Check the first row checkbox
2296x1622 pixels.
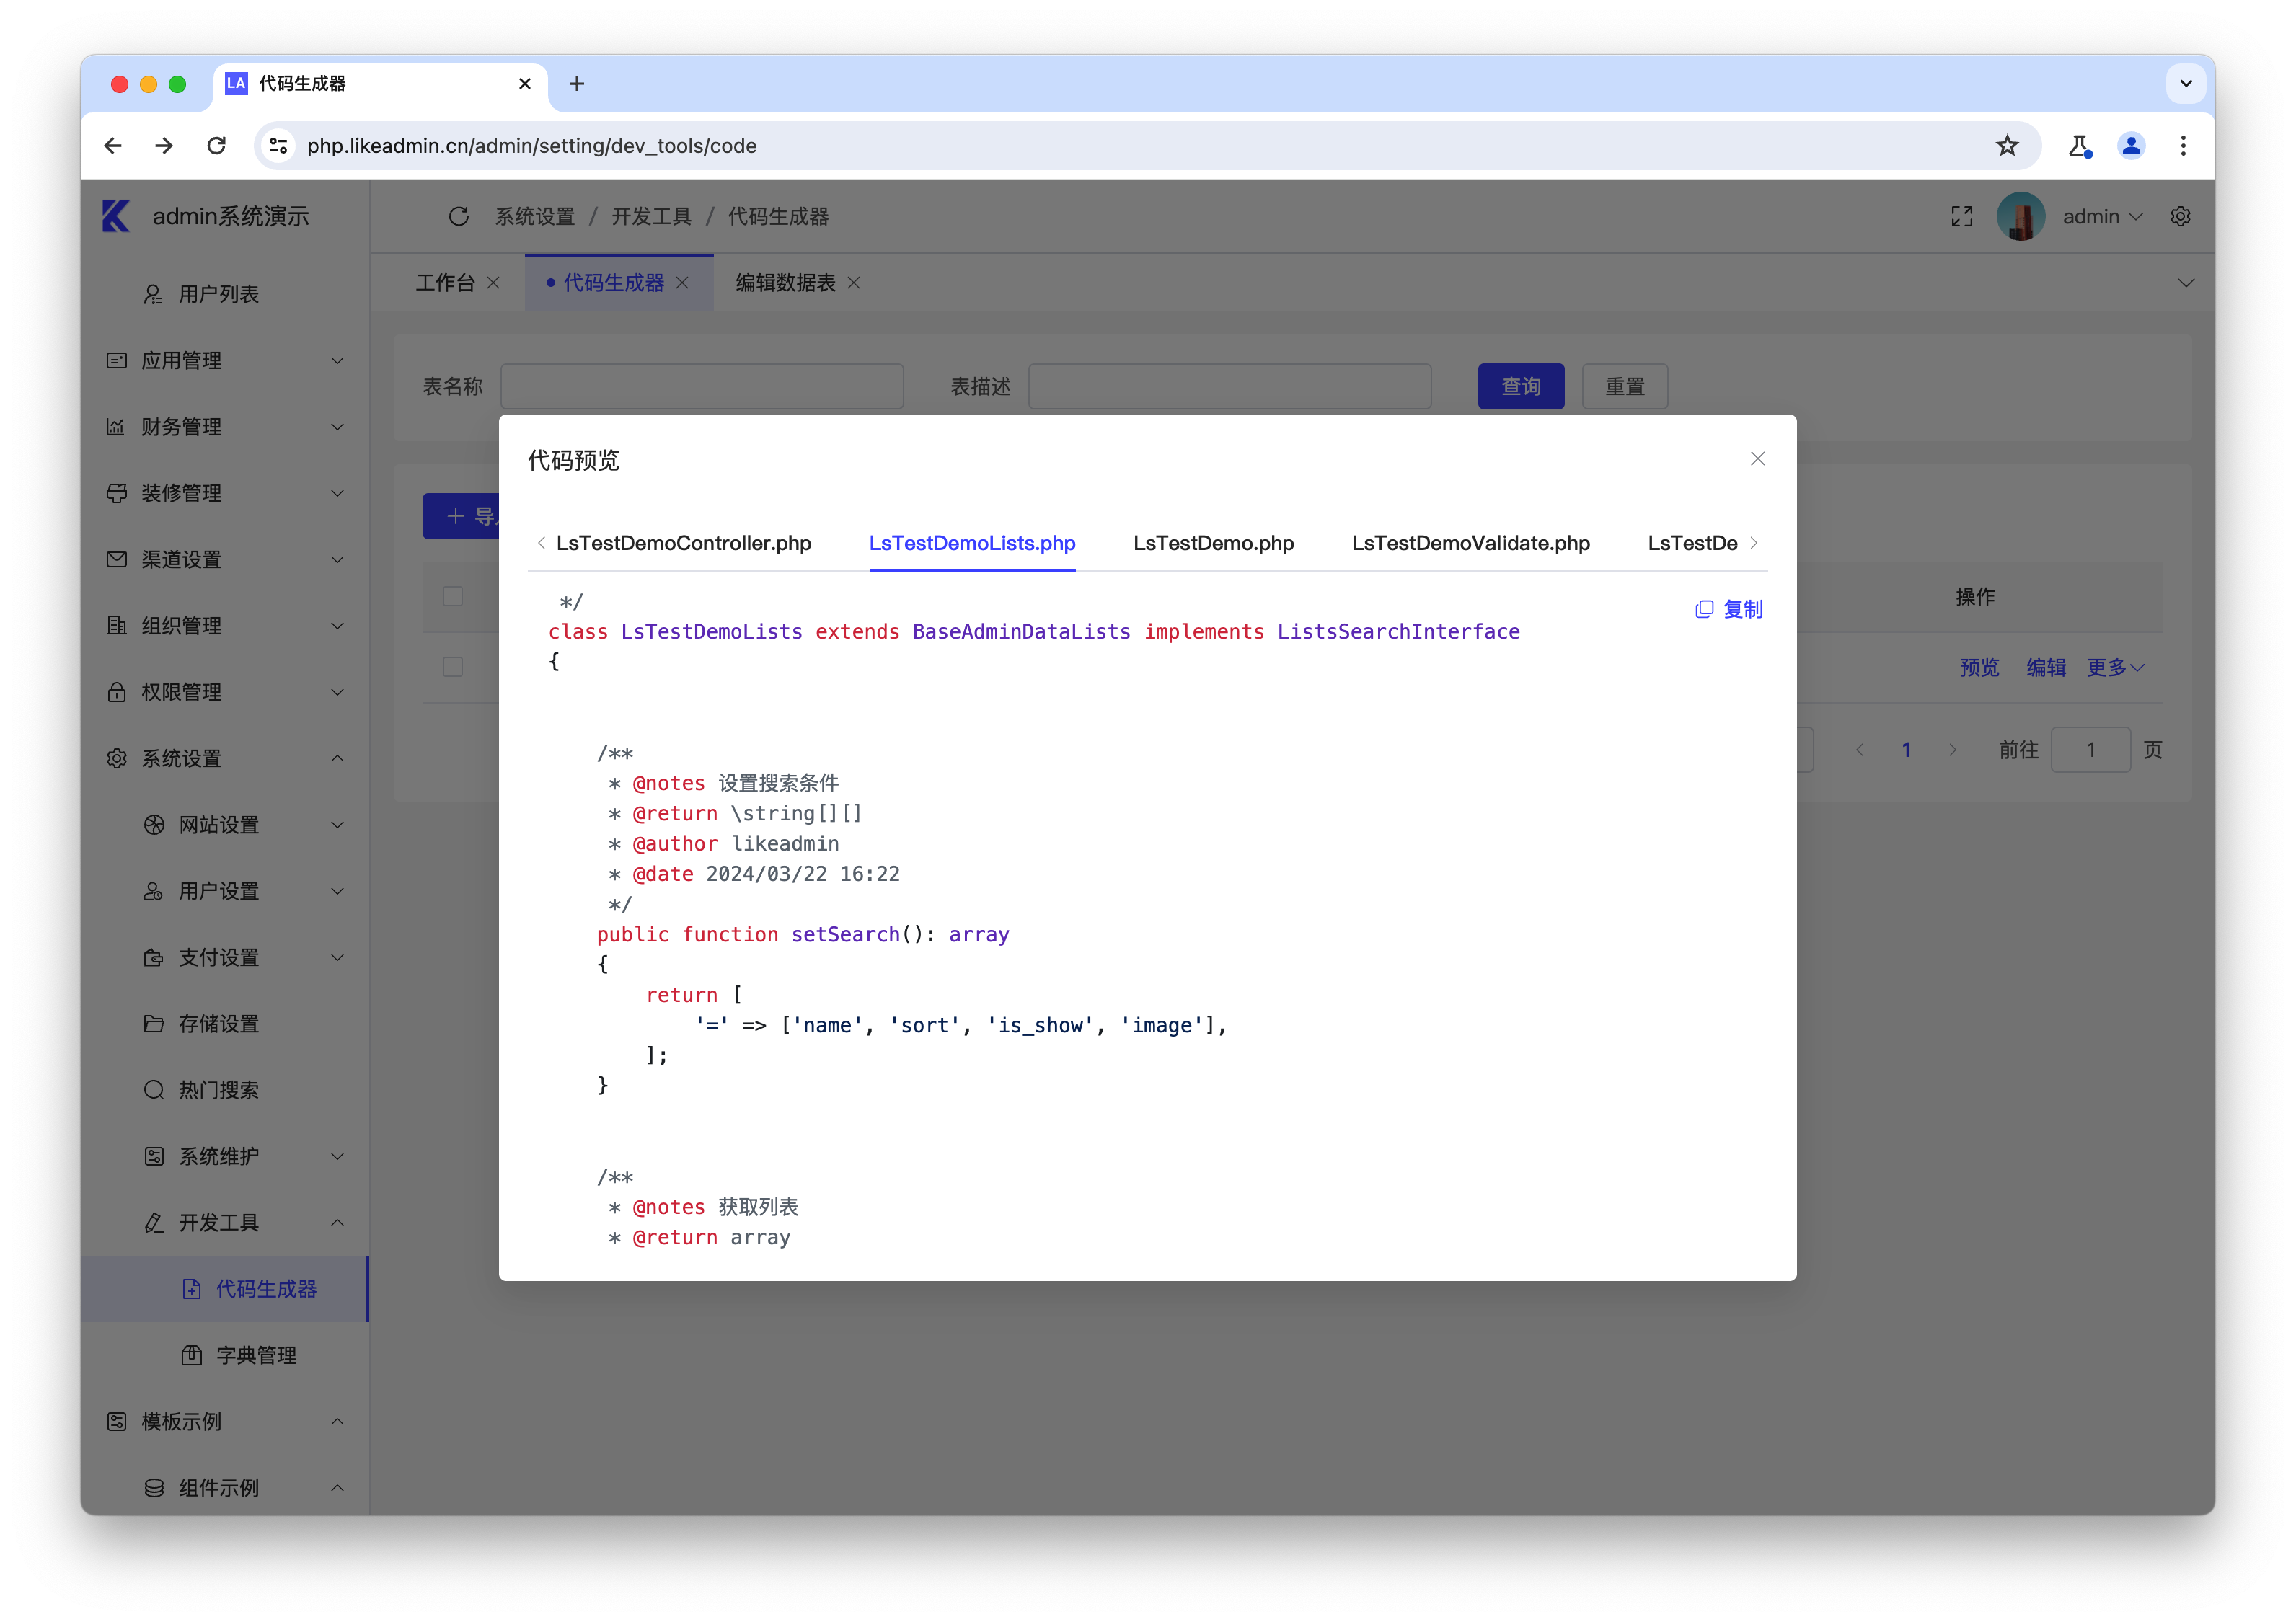[x=453, y=666]
